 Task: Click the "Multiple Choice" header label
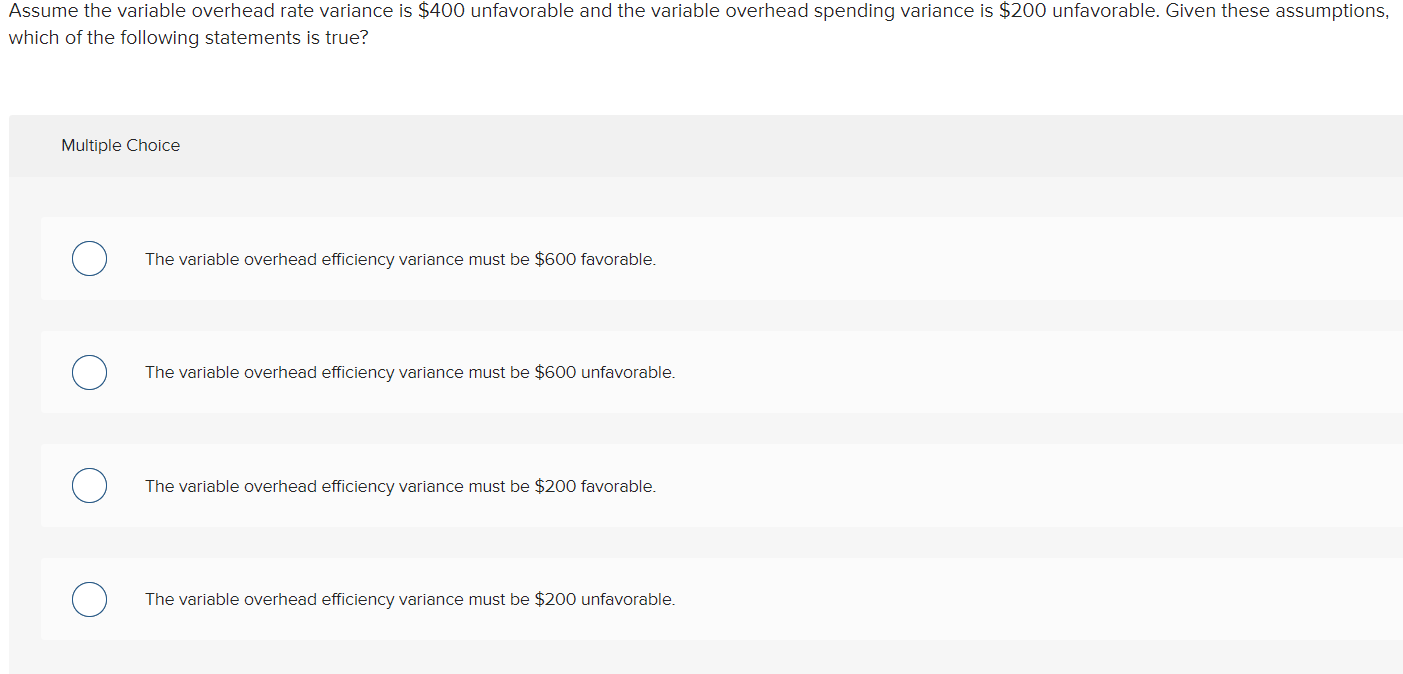[x=120, y=145]
